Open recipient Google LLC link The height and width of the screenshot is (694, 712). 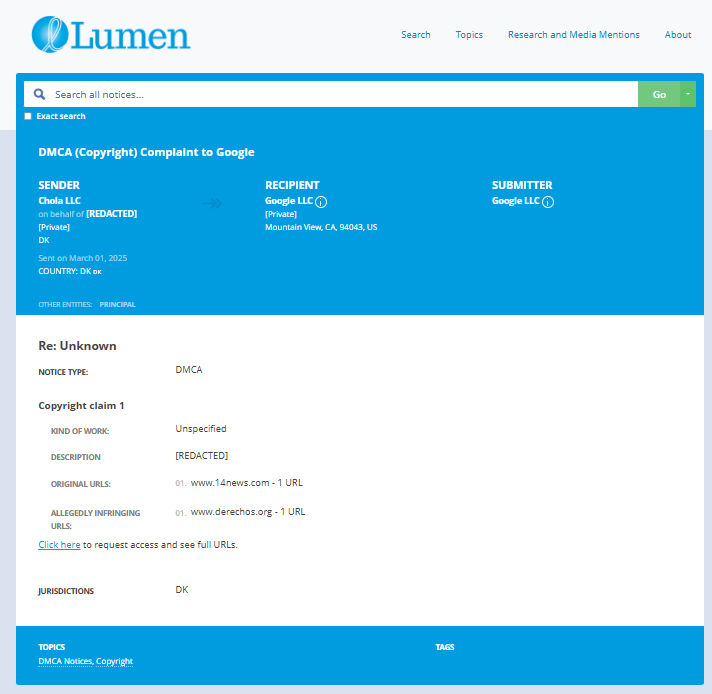pos(289,200)
